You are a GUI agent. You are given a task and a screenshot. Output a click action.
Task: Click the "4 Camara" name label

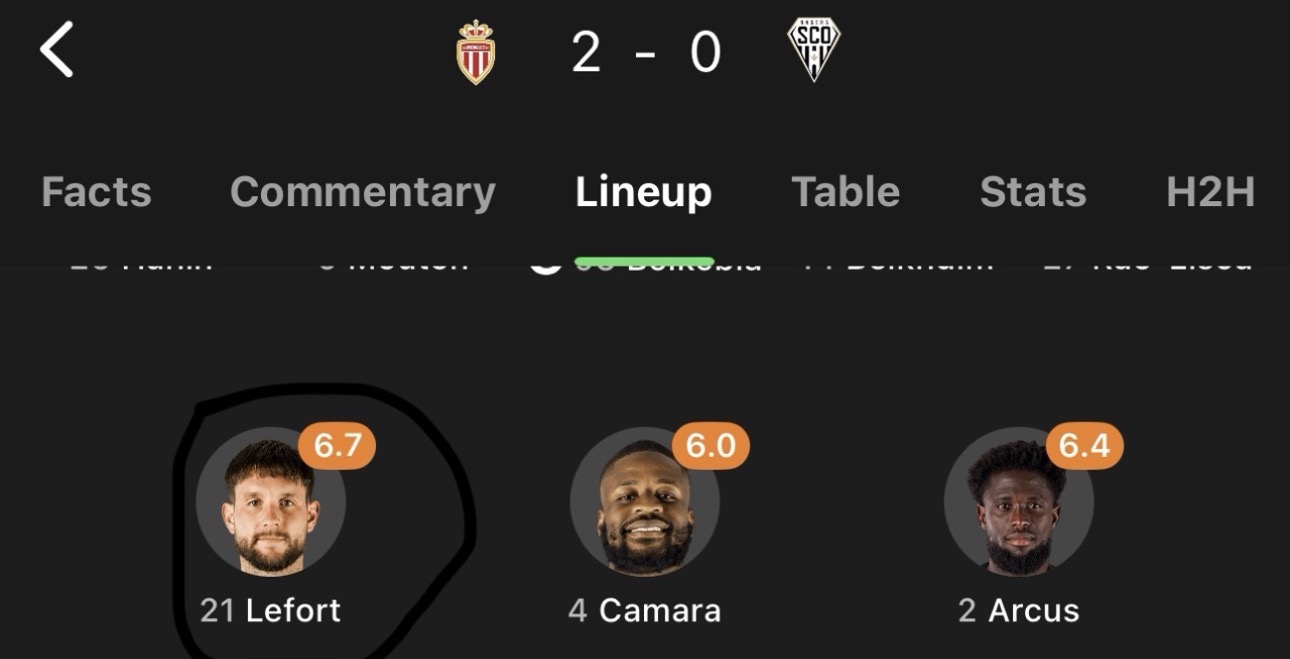(644, 610)
